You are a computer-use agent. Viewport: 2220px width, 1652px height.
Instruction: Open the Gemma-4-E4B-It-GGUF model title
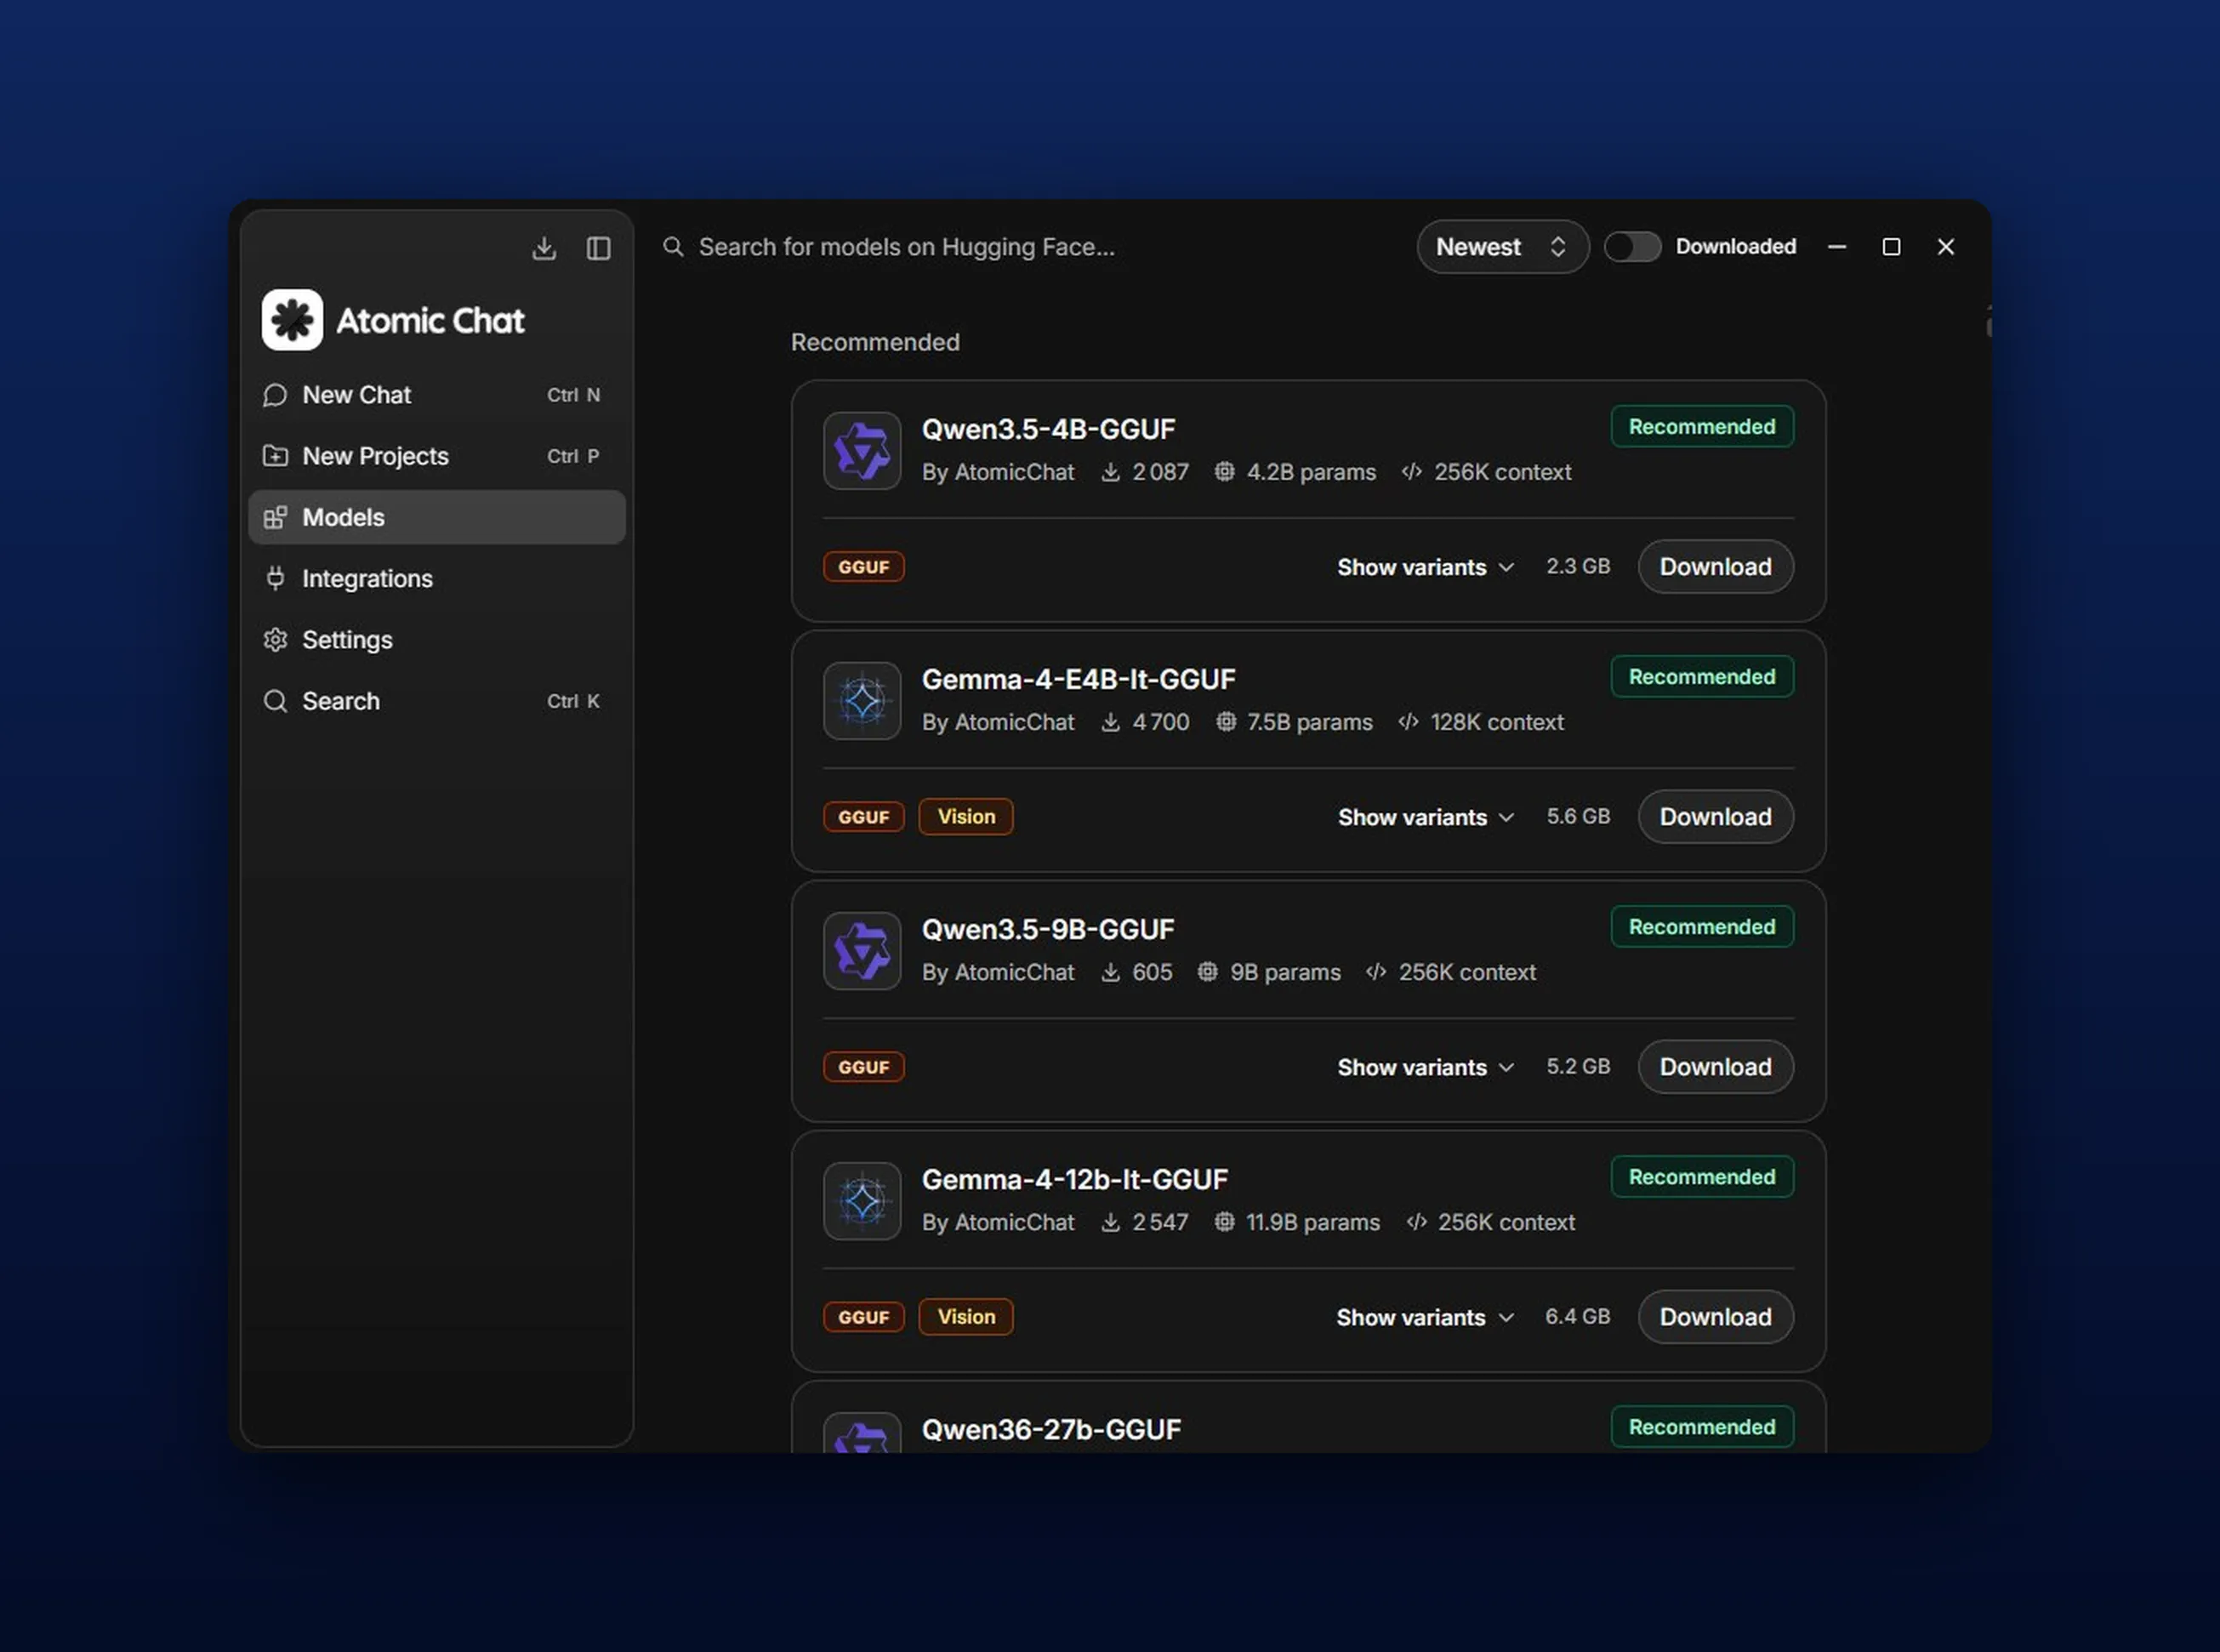click(x=1078, y=679)
